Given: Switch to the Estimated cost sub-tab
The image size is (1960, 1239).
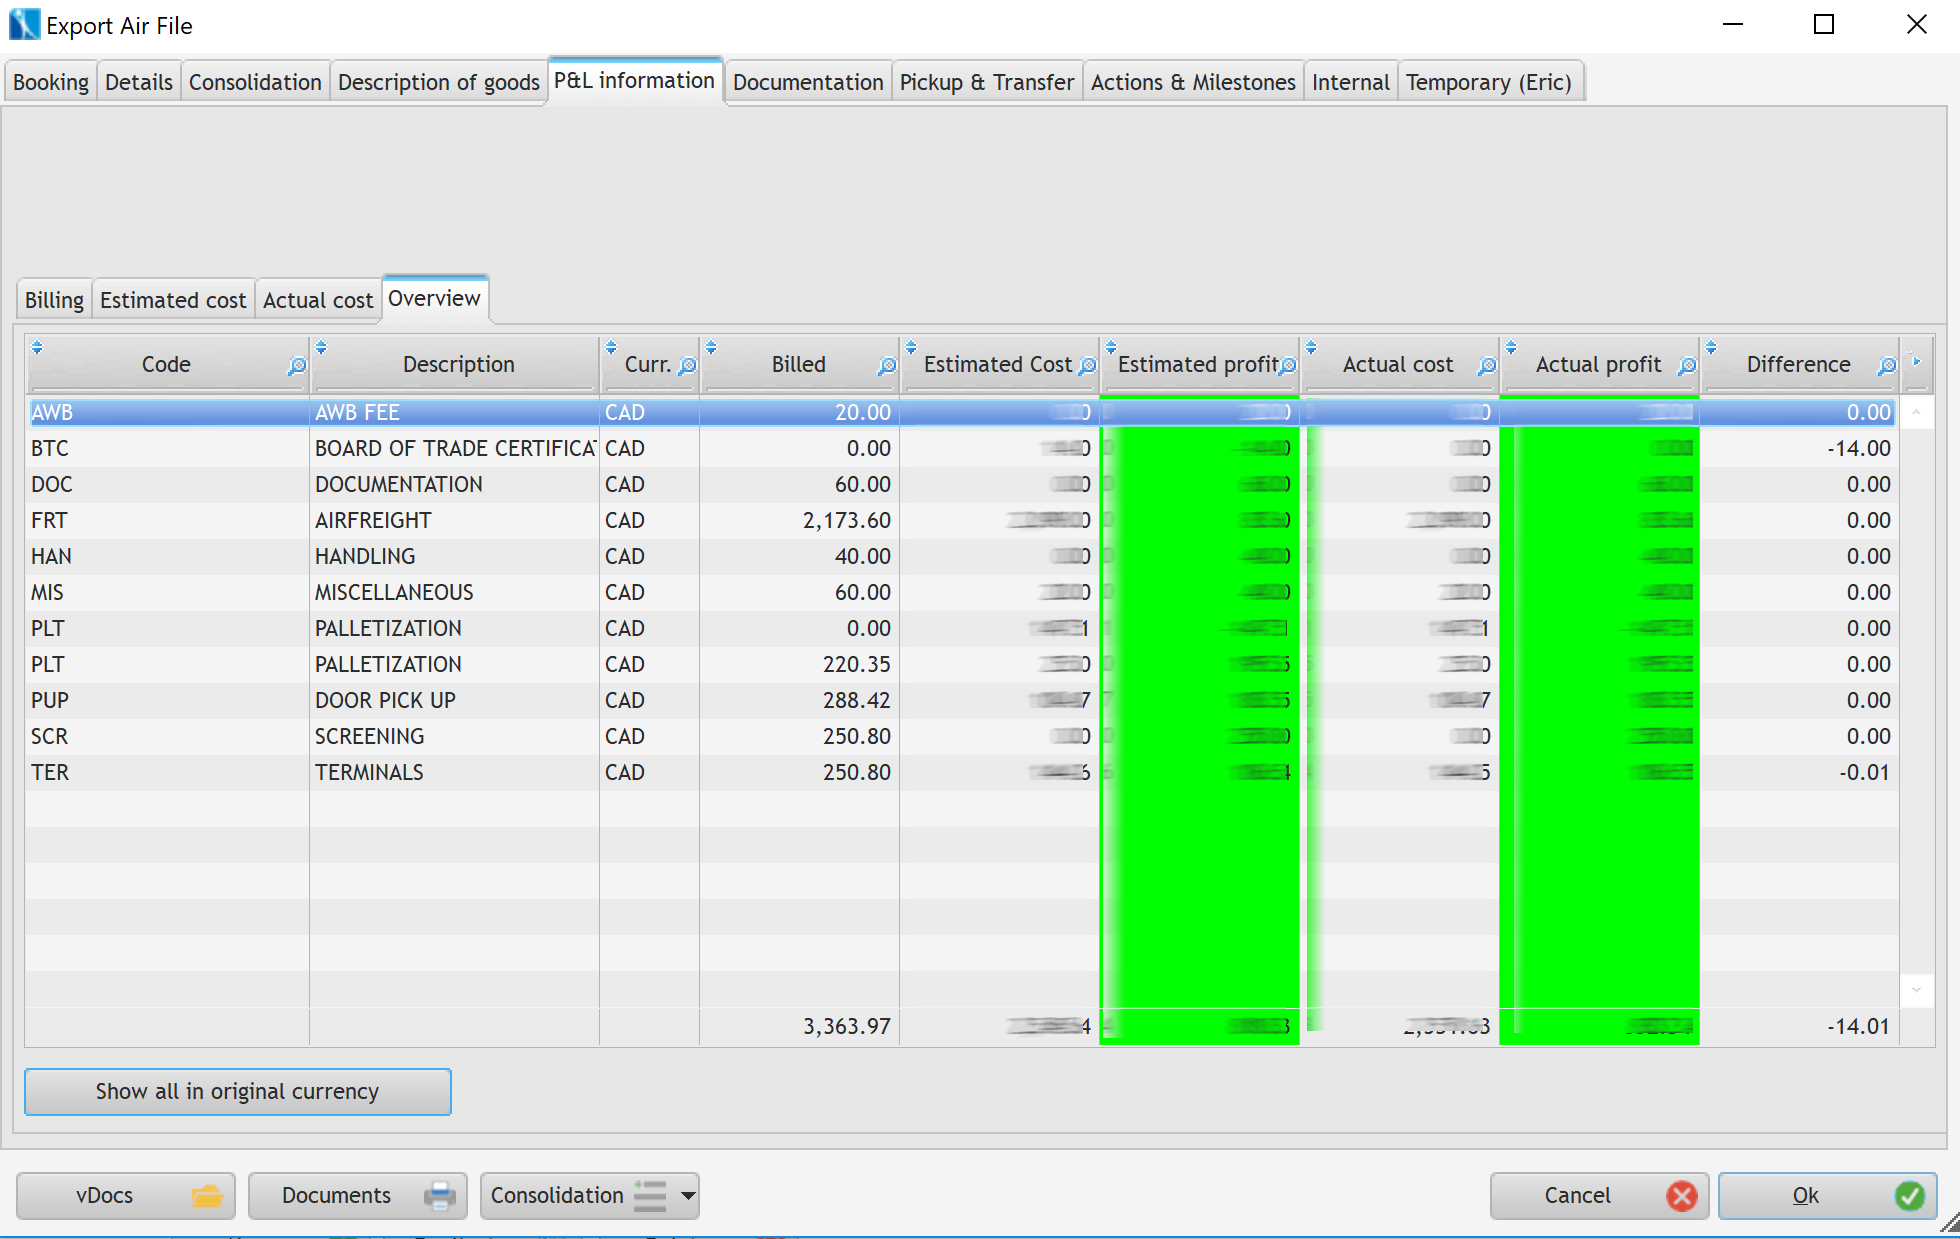Looking at the screenshot, I should click(x=172, y=300).
